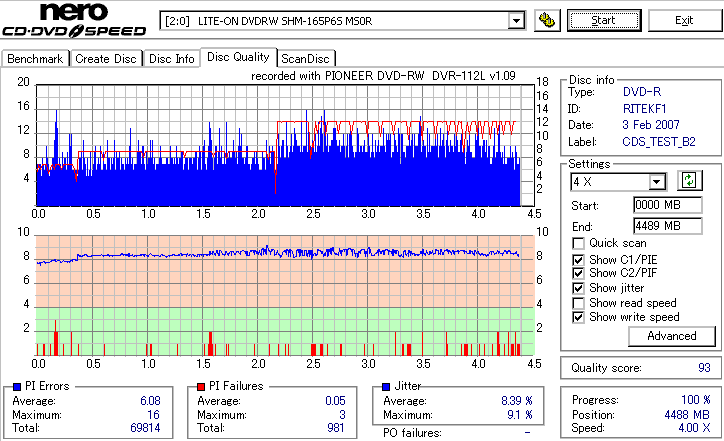
Task: Go to the Disc Info tab
Action: pyautogui.click(x=171, y=59)
